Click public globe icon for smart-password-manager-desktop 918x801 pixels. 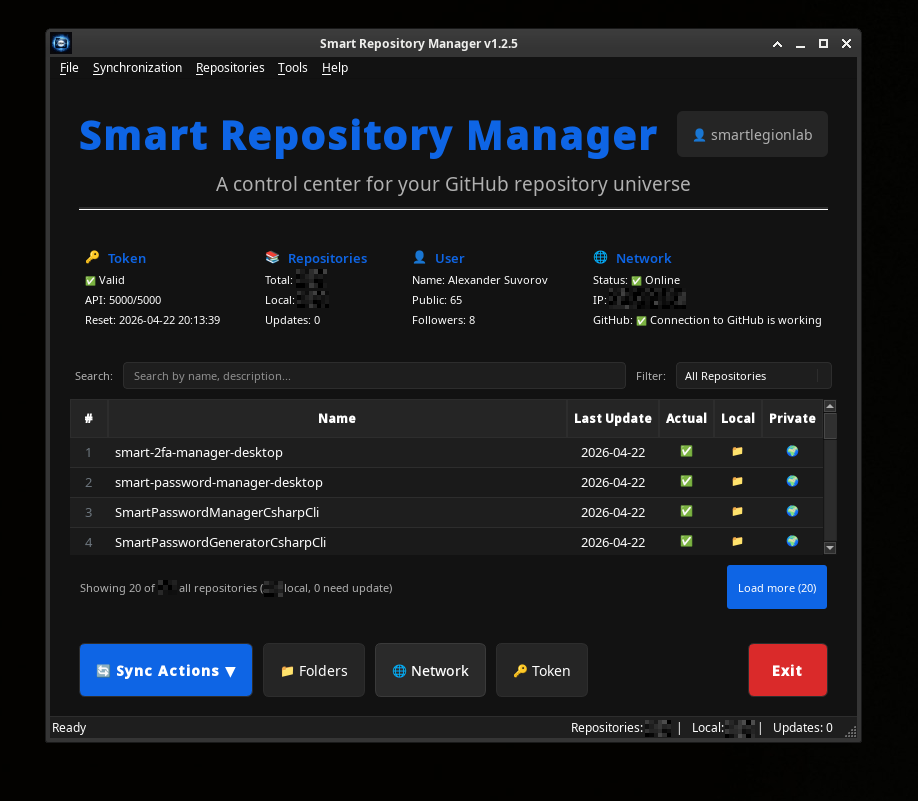[x=792, y=481]
